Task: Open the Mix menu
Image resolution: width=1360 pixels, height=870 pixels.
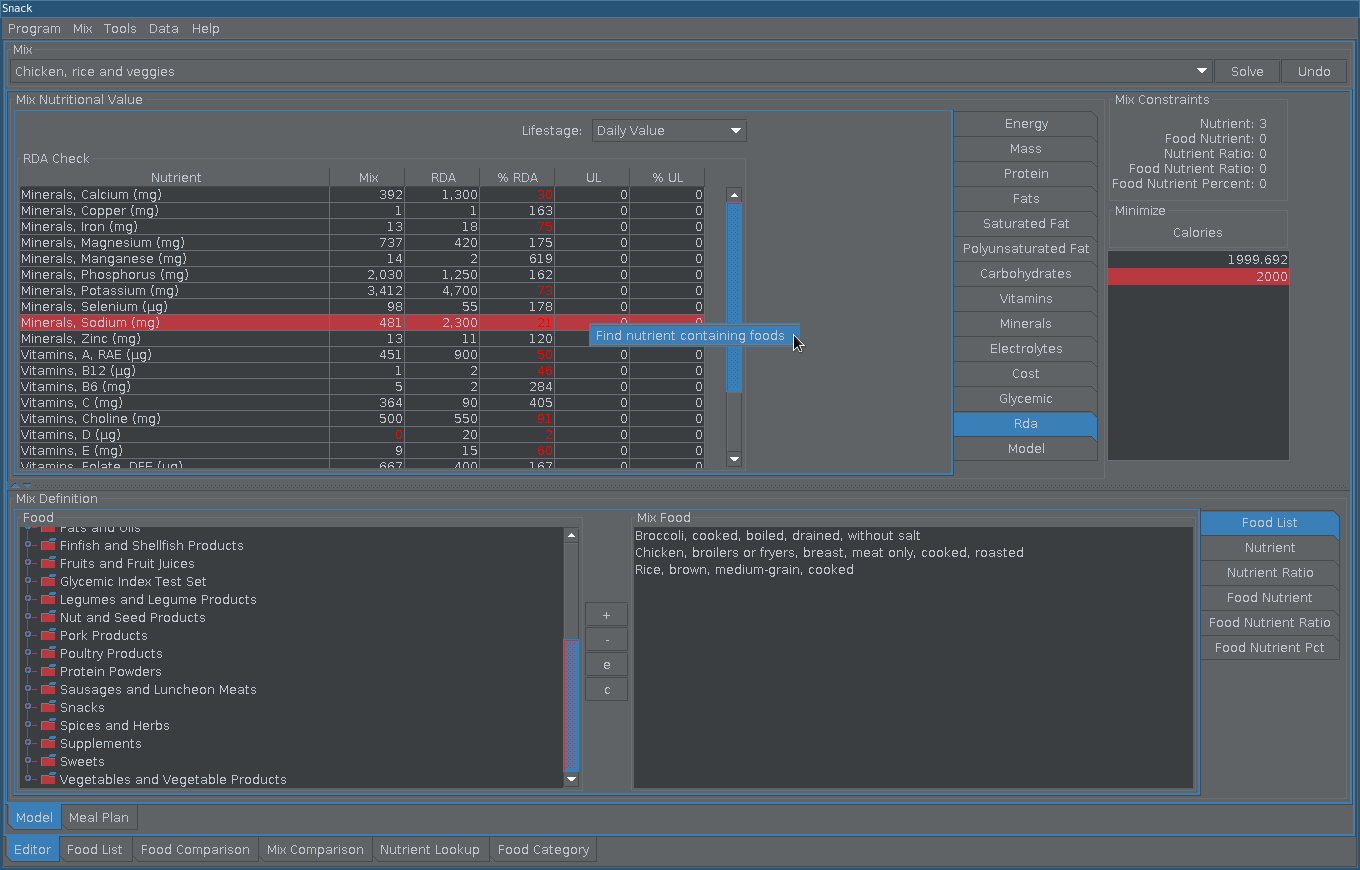Action: coord(82,29)
